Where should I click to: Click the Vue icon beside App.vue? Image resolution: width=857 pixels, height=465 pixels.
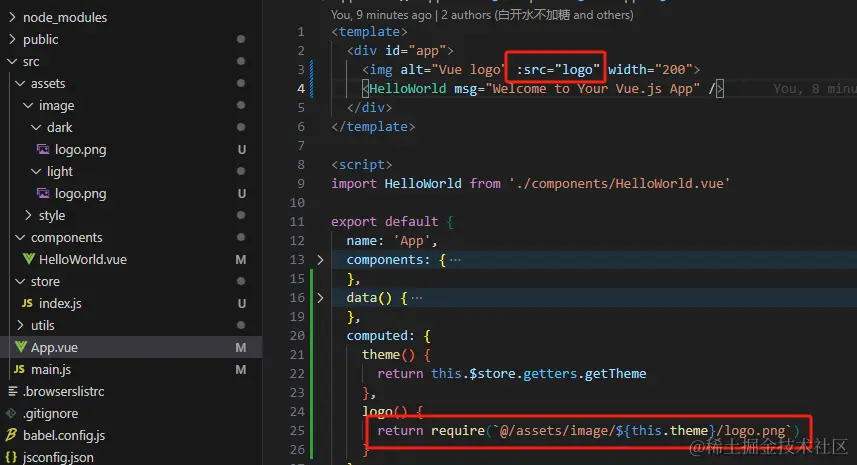[21, 347]
